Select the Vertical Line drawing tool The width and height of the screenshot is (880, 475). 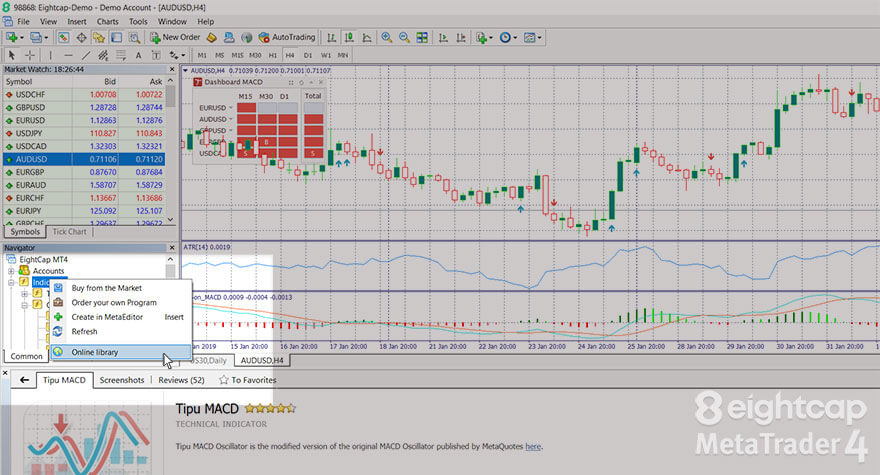[51, 55]
